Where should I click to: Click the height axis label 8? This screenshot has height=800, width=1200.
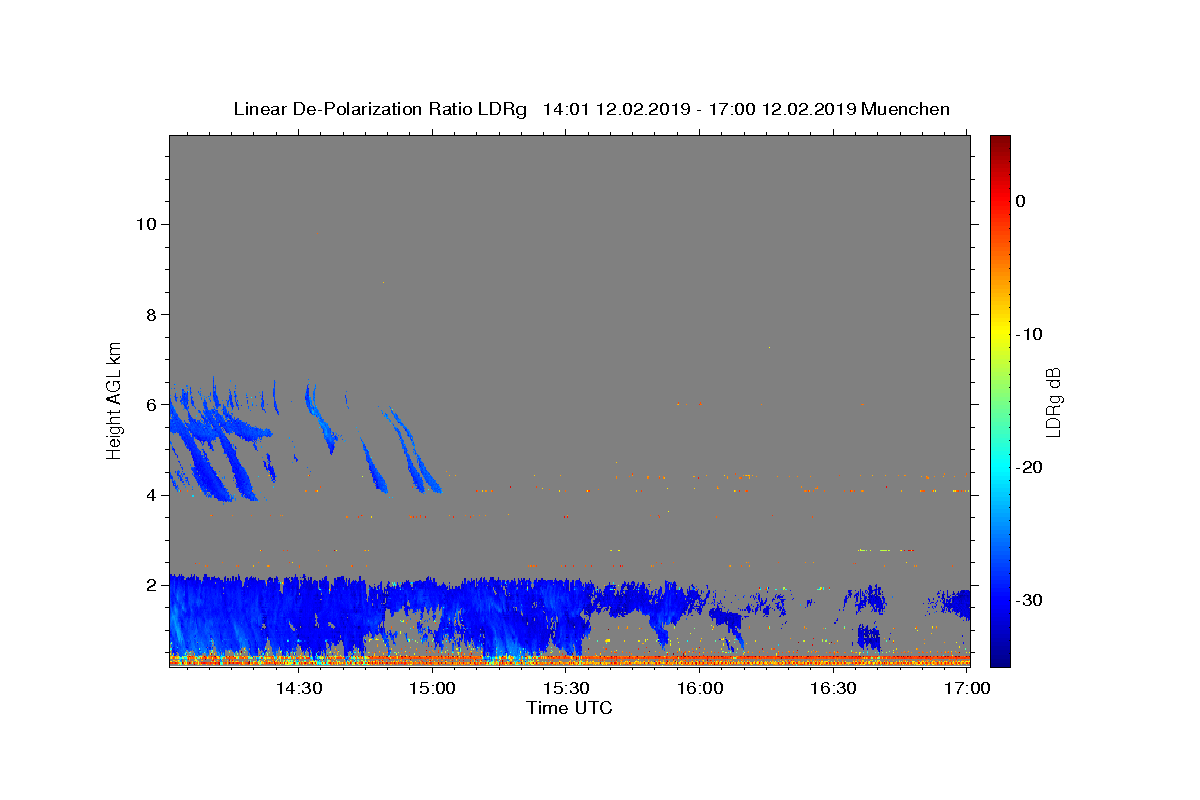click(x=150, y=314)
